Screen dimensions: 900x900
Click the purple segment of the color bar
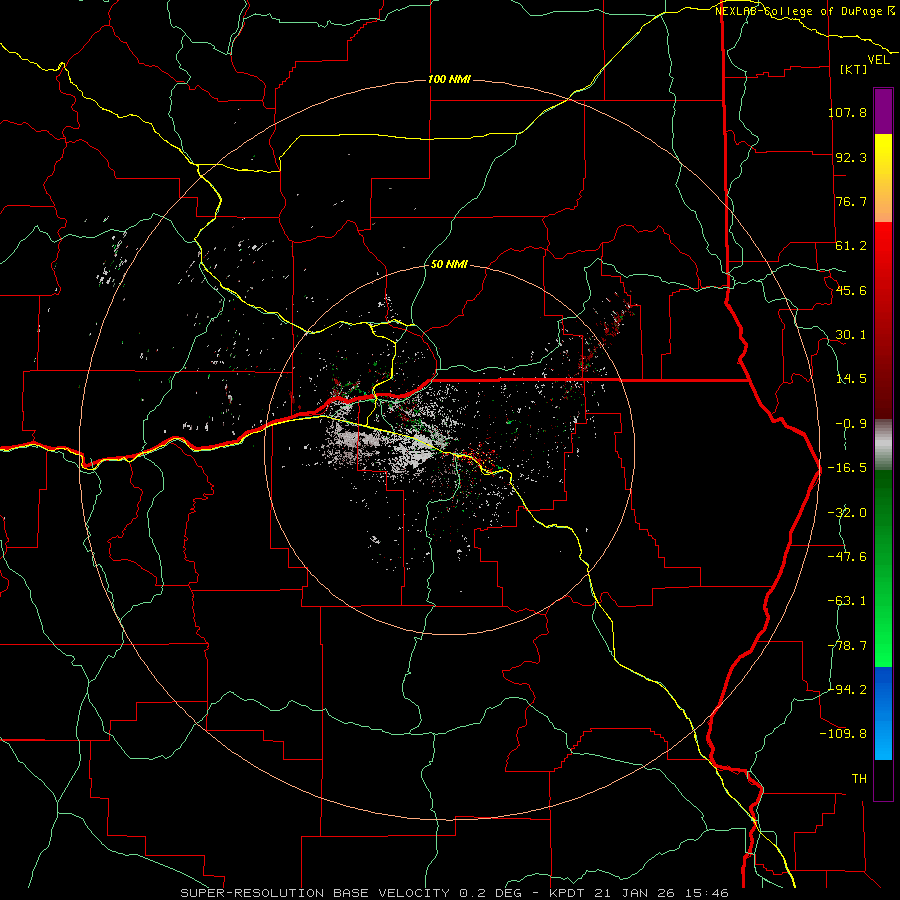883,111
